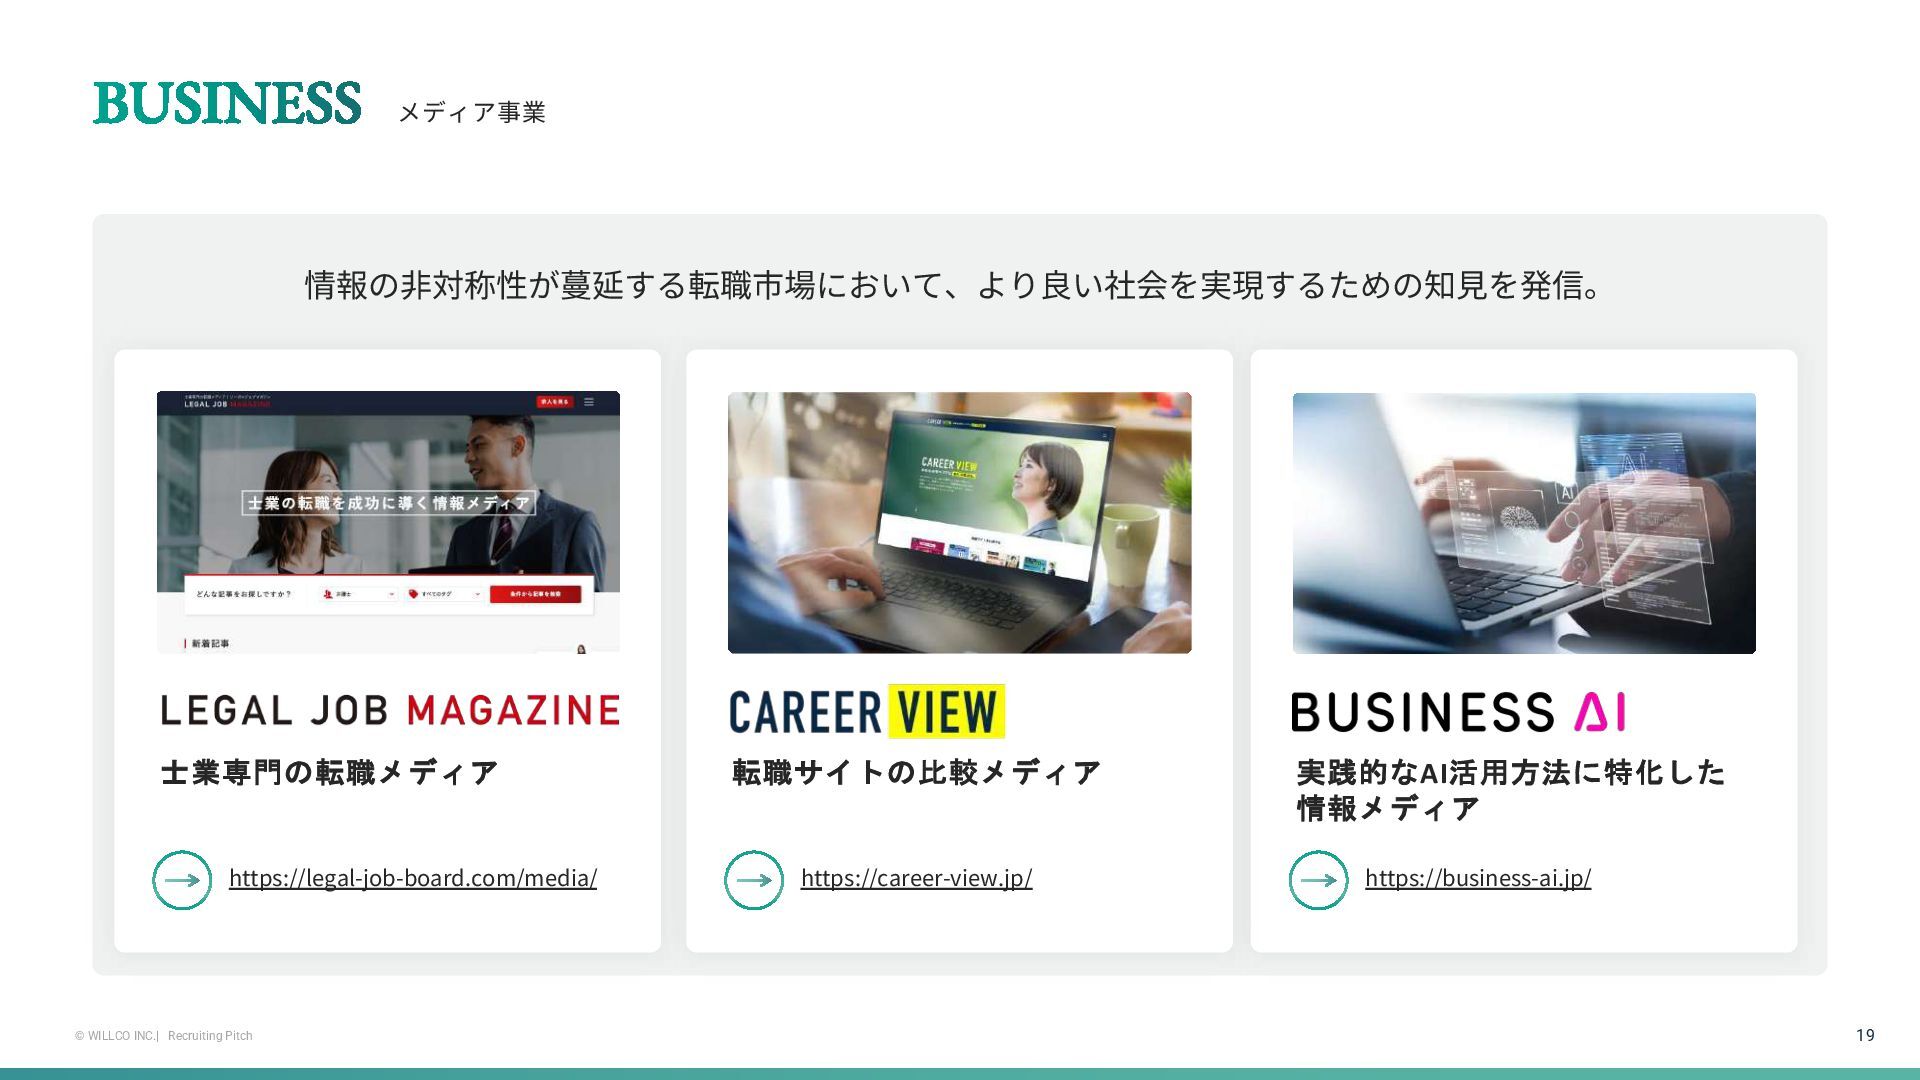Click the page number 19

pyautogui.click(x=1865, y=1035)
